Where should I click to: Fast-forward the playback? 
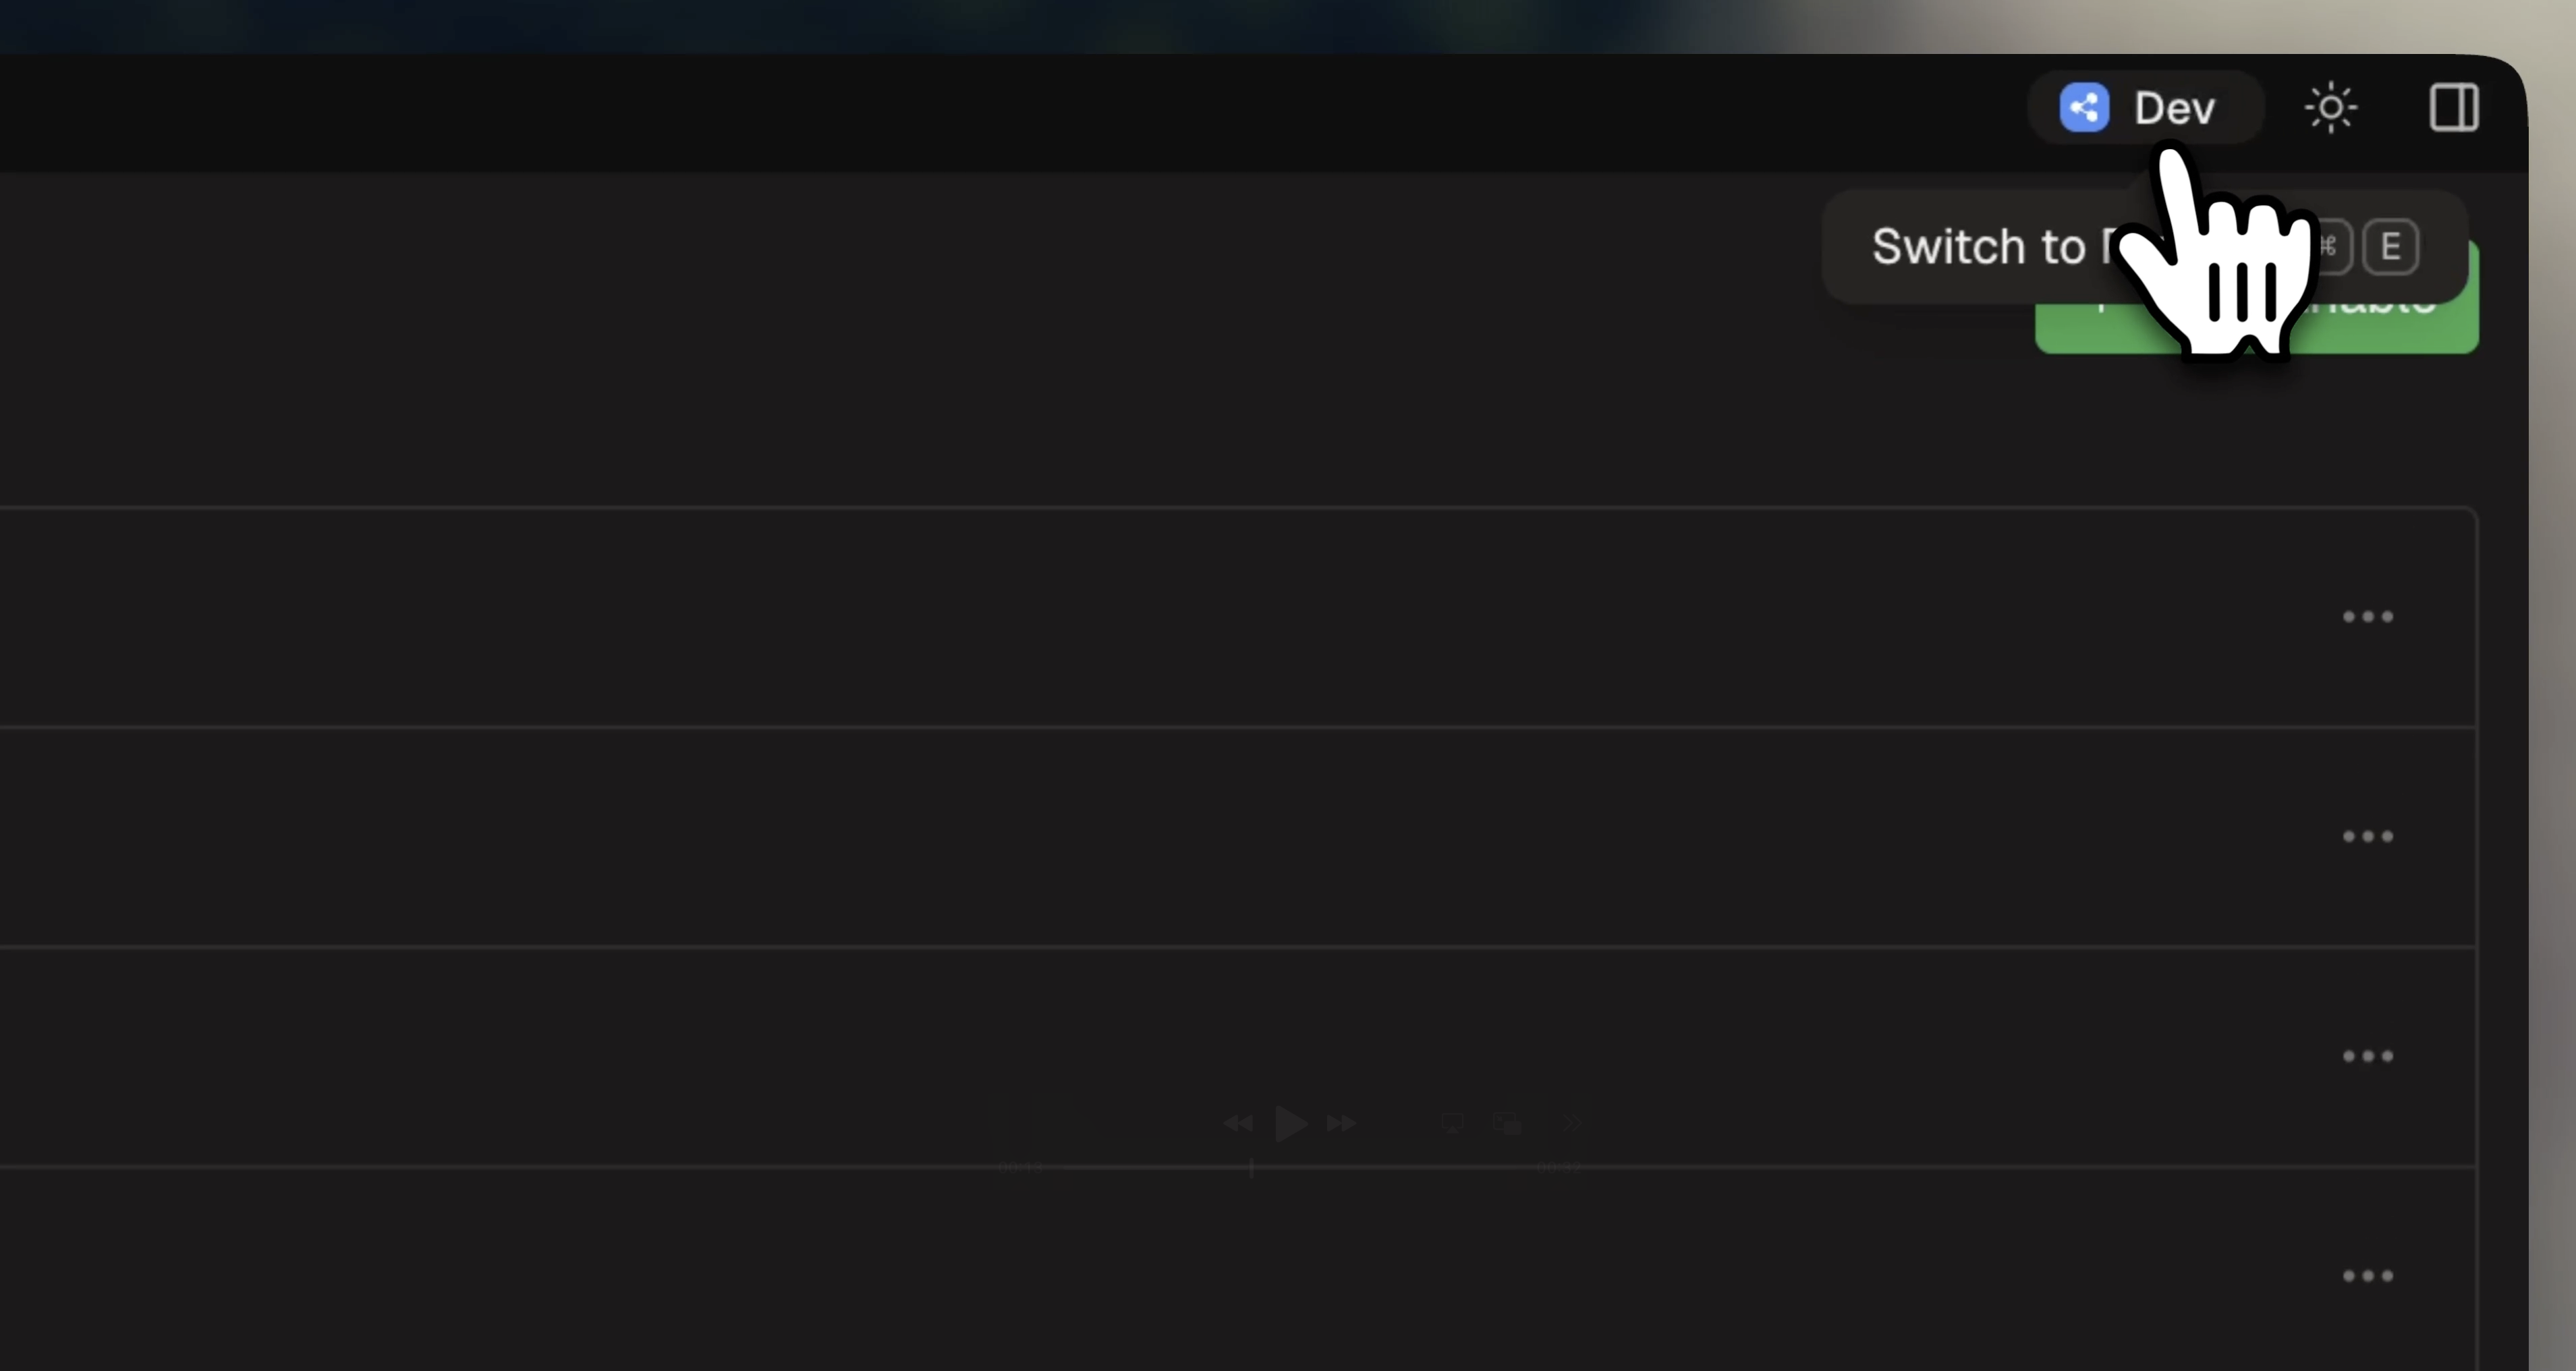coord(1342,1124)
